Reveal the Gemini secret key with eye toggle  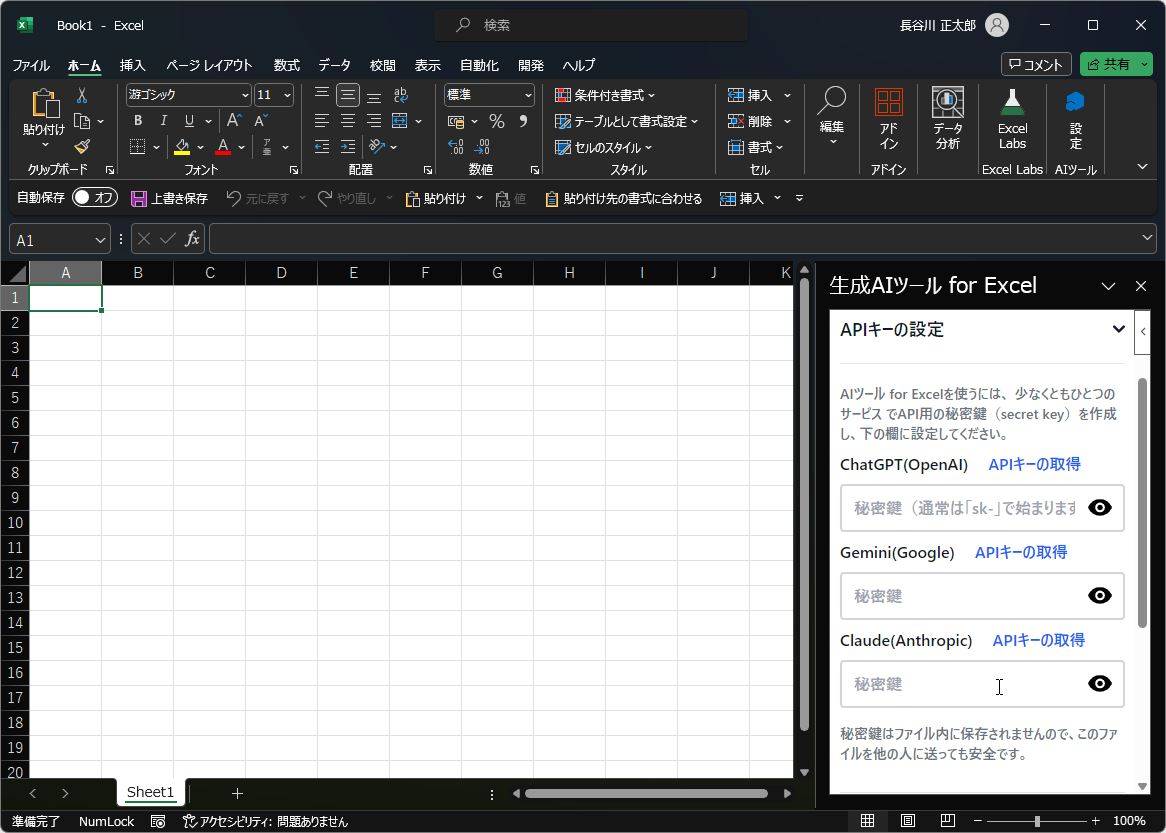click(1100, 596)
